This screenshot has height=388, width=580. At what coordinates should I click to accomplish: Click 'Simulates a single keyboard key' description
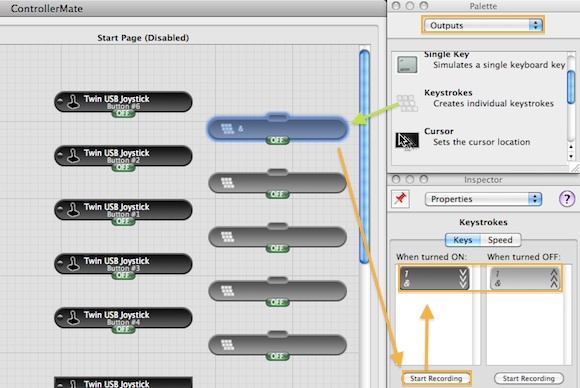point(499,65)
